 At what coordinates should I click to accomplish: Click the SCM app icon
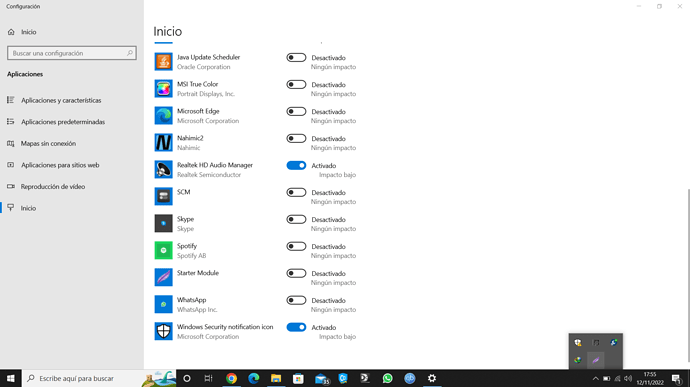[x=163, y=196]
